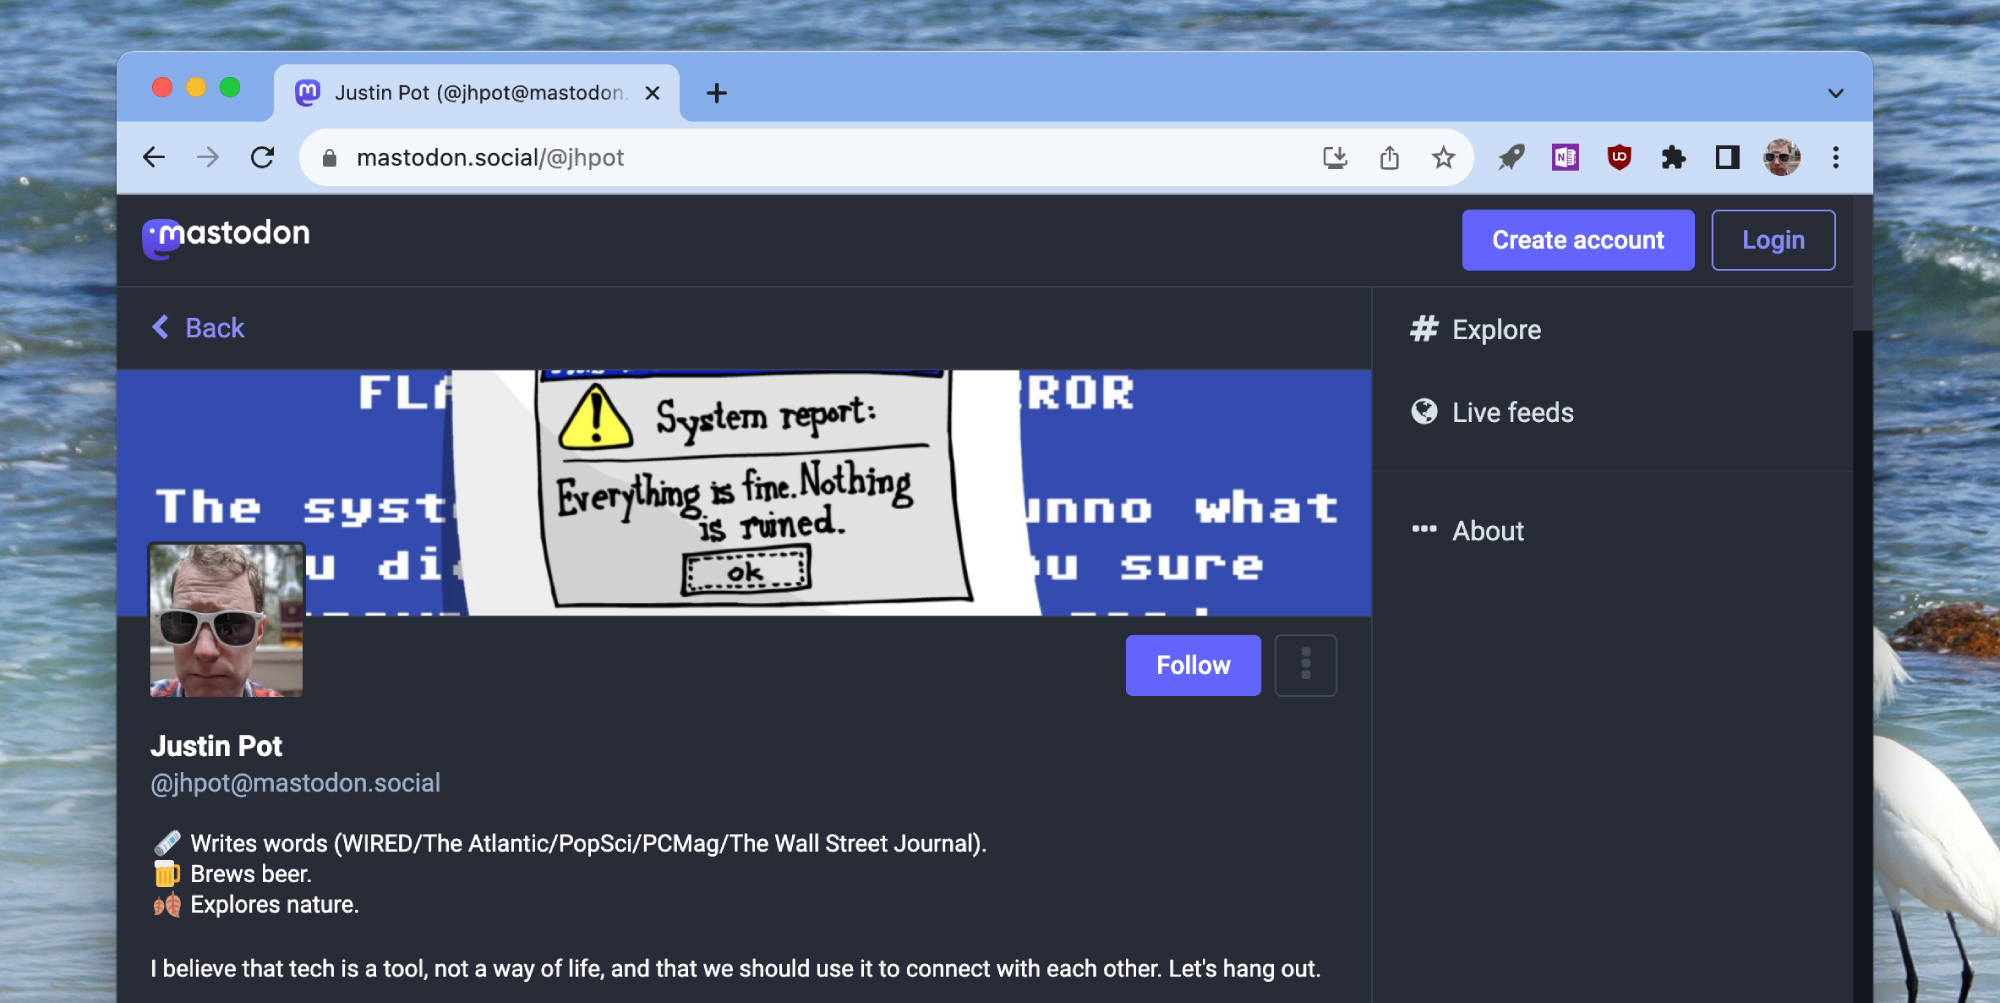
Task: Click the Share page icon in address bar
Action: (1389, 157)
